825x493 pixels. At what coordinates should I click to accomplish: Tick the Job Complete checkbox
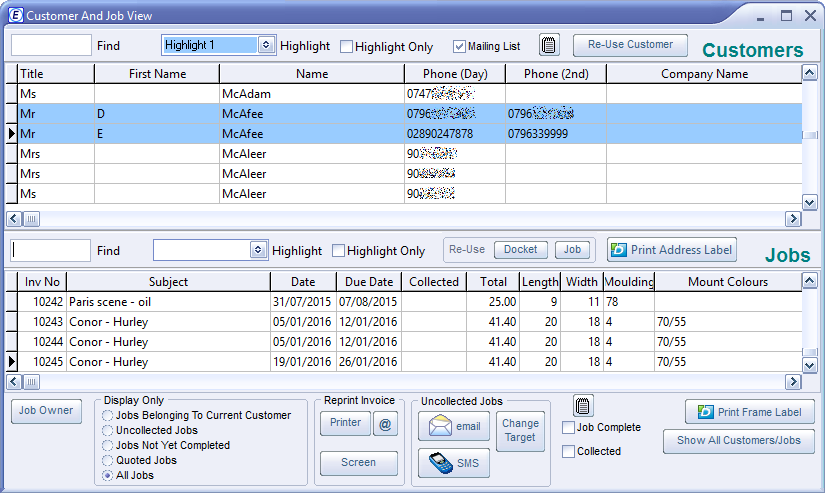pyautogui.click(x=569, y=428)
